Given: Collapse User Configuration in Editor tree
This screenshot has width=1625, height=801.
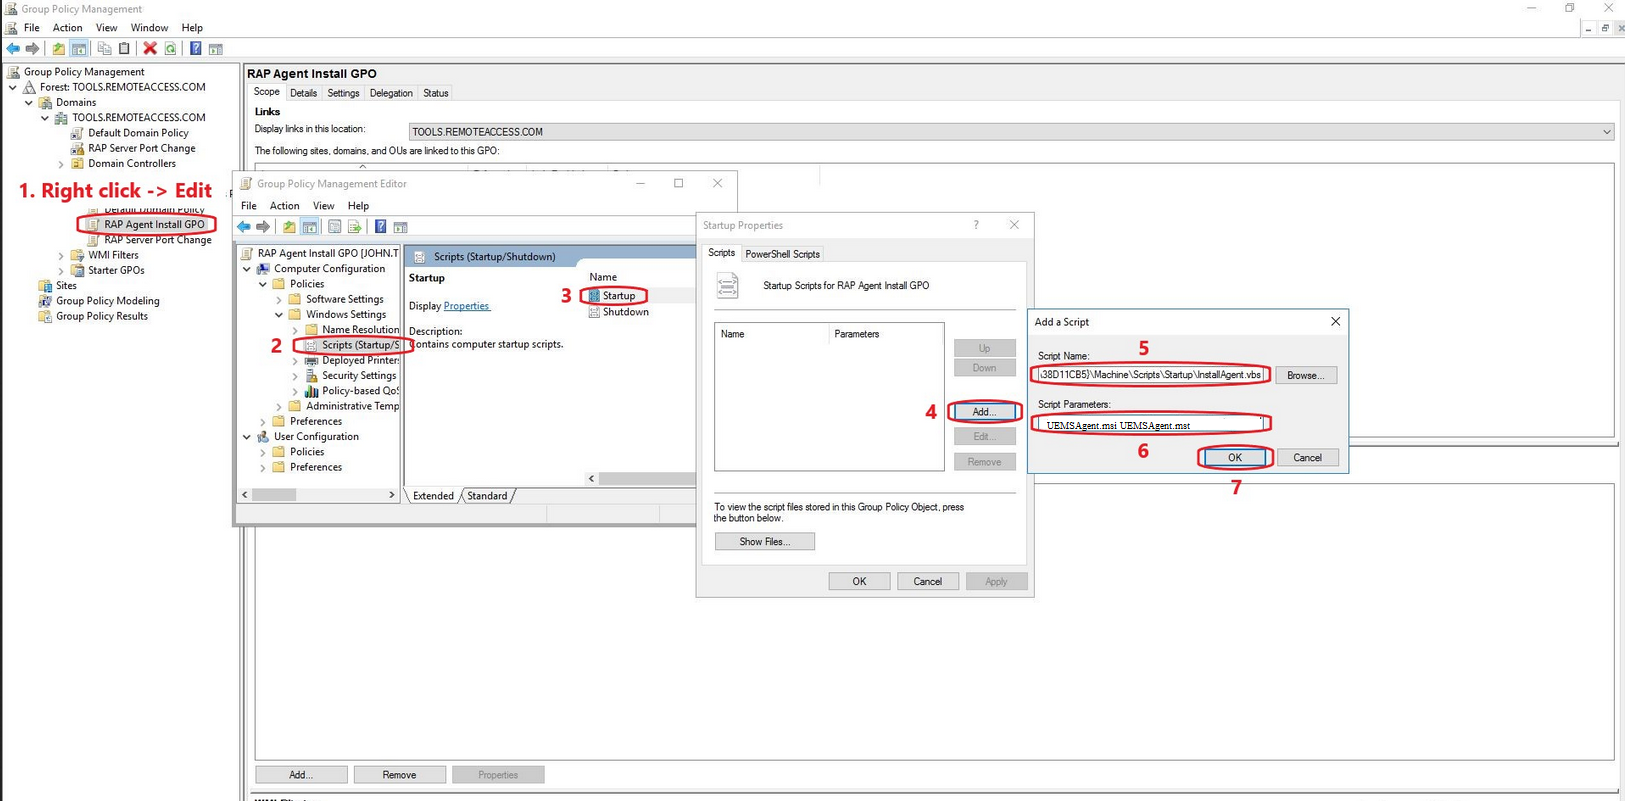Looking at the screenshot, I should (247, 437).
